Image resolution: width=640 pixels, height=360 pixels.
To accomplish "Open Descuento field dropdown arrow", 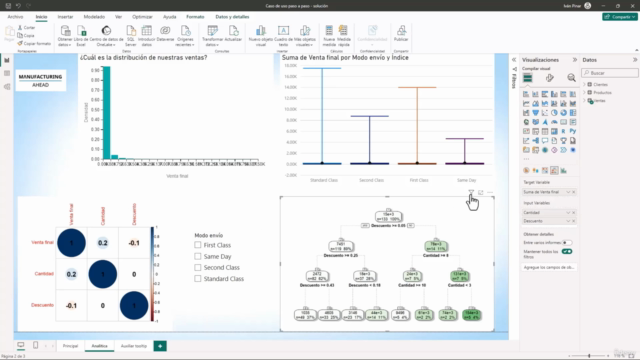I will (568, 221).
